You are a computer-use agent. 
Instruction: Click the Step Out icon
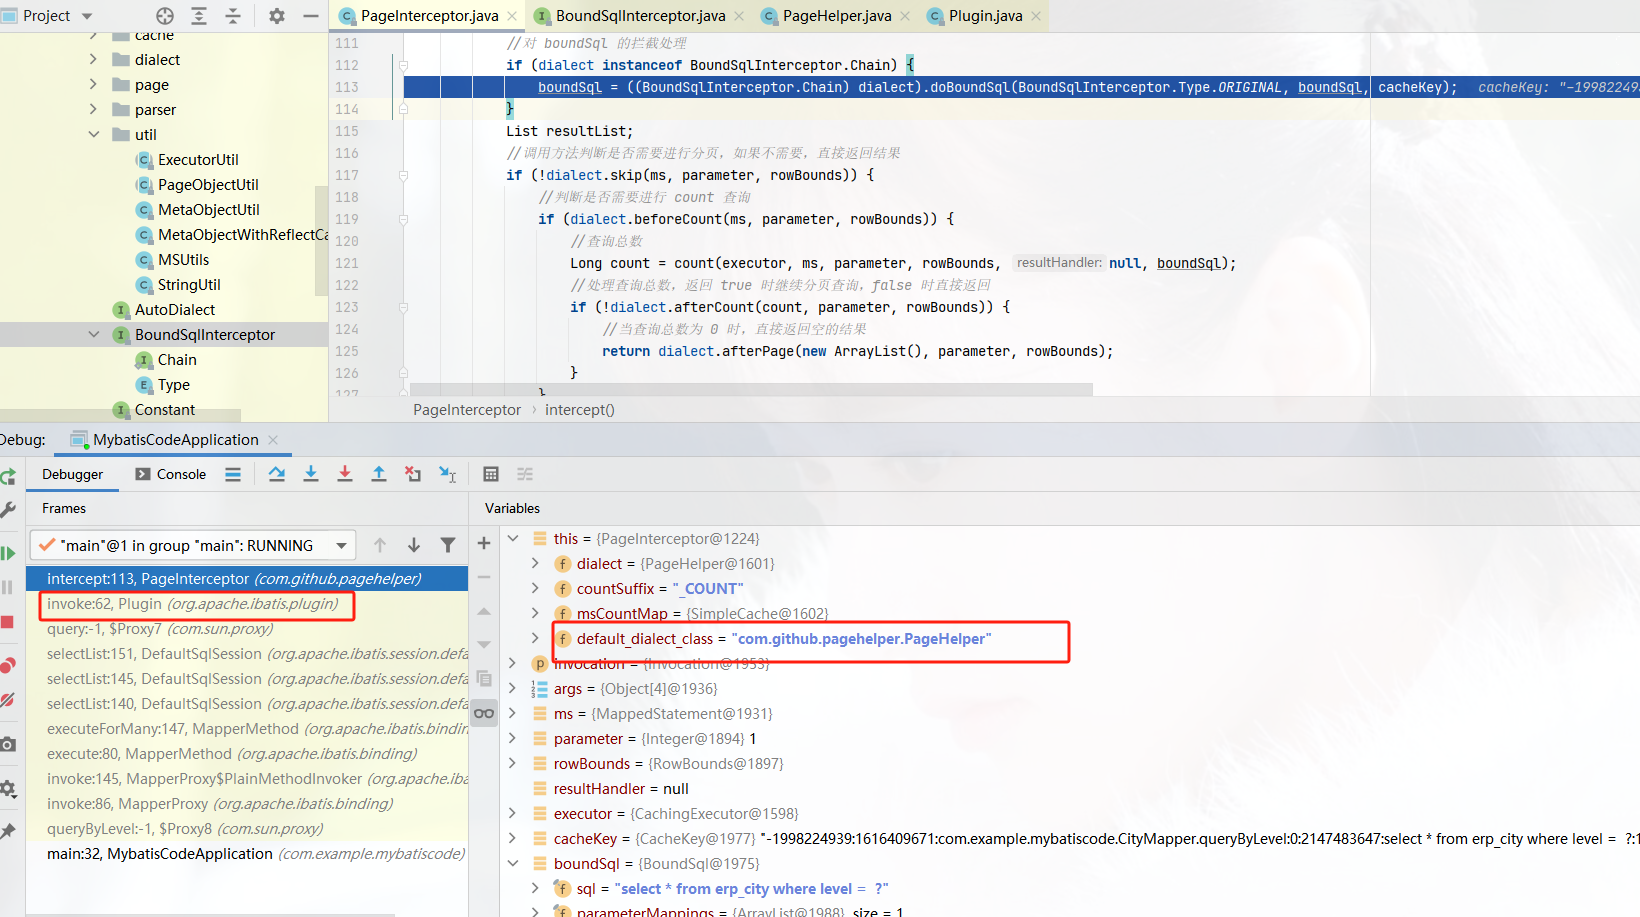pyautogui.click(x=379, y=474)
